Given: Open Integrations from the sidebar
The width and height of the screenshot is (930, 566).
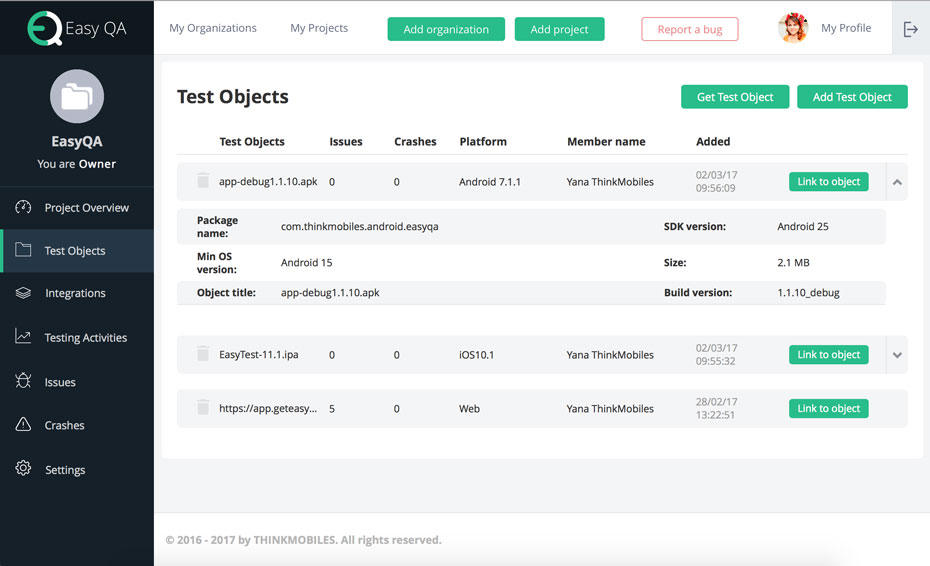Looking at the screenshot, I should point(75,293).
